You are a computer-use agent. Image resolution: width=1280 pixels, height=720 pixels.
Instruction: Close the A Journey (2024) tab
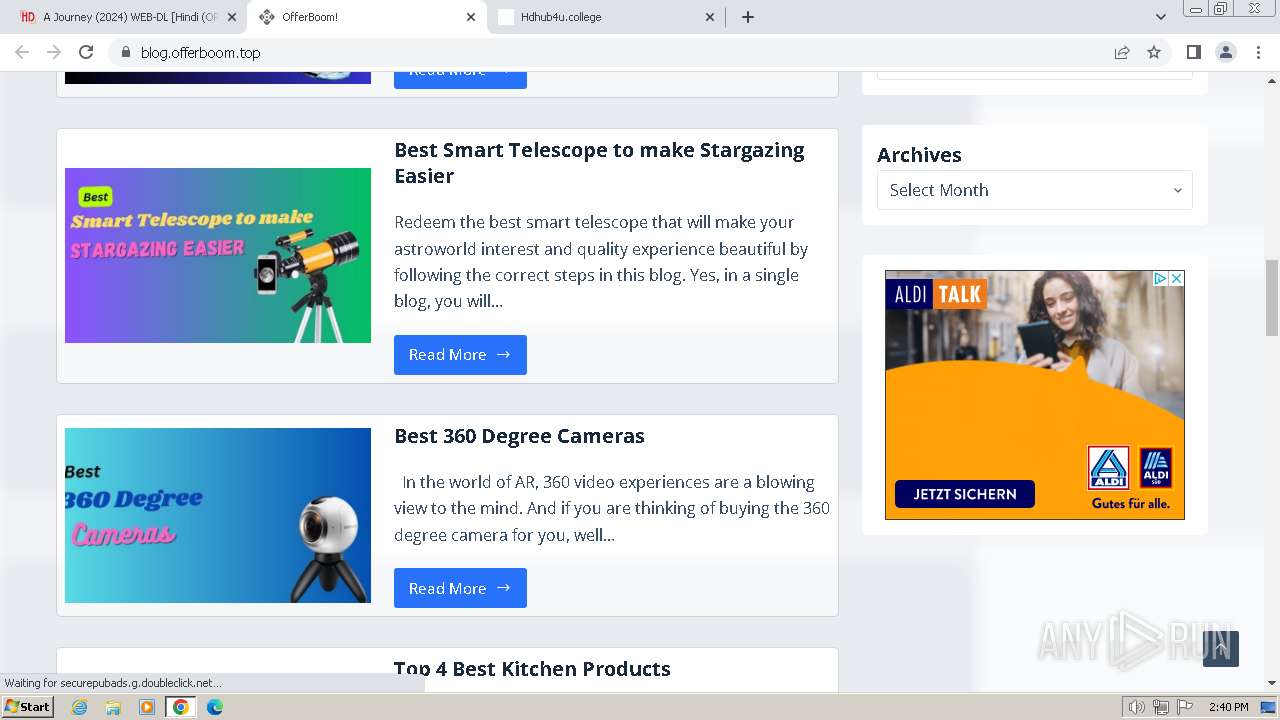pyautogui.click(x=232, y=17)
